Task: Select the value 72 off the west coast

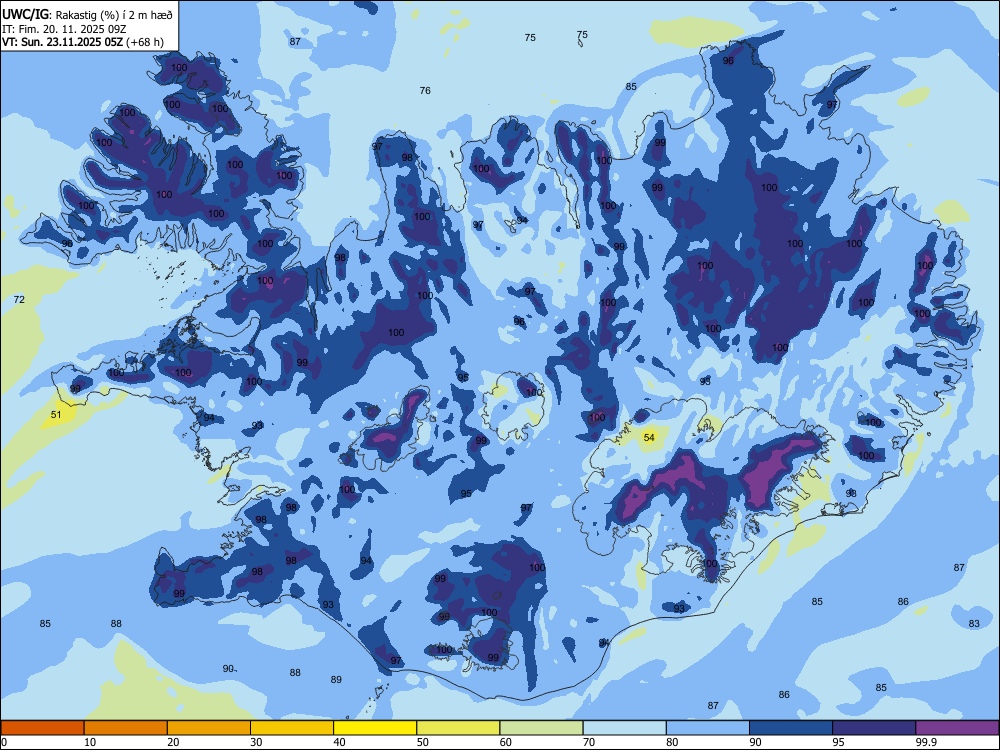Action: click(x=19, y=300)
